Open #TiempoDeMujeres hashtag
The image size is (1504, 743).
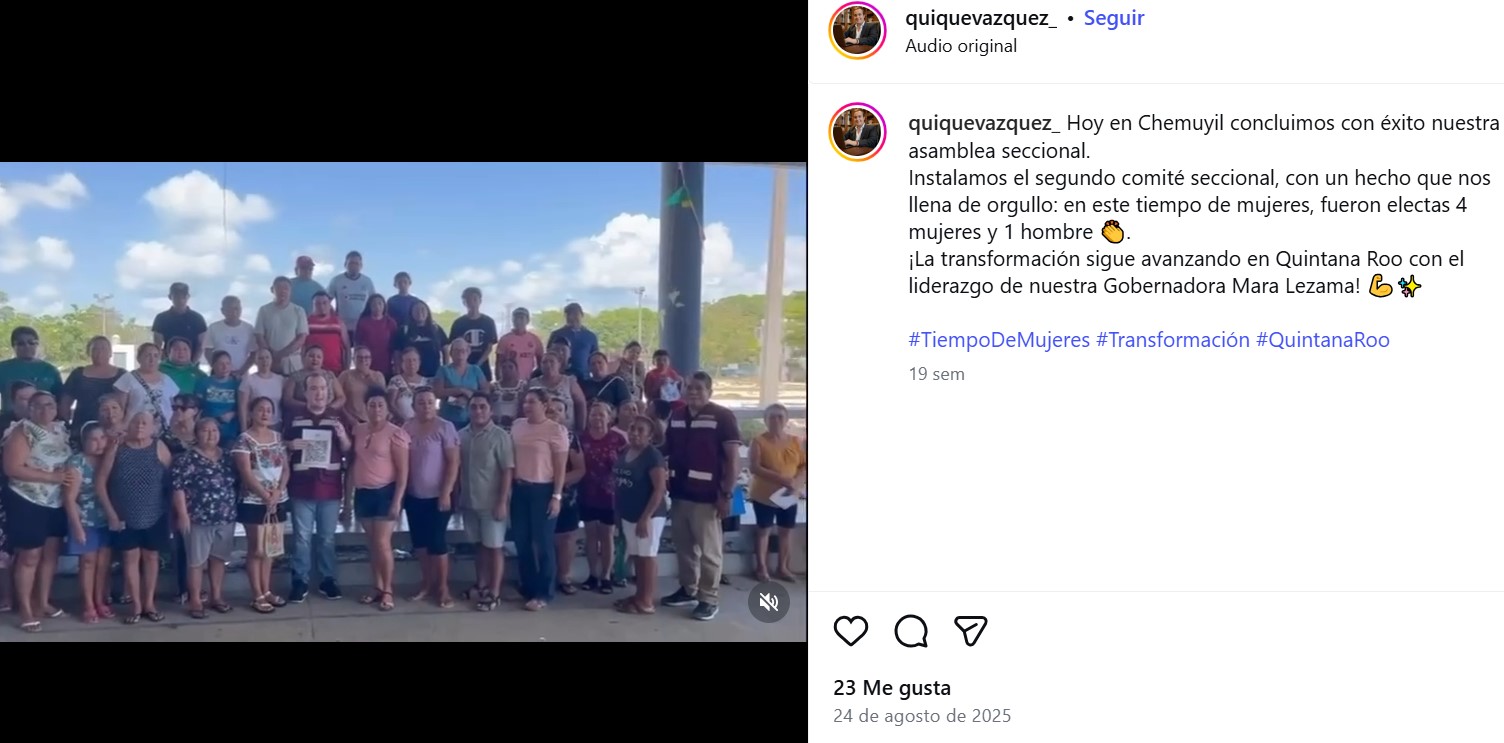[999, 340]
